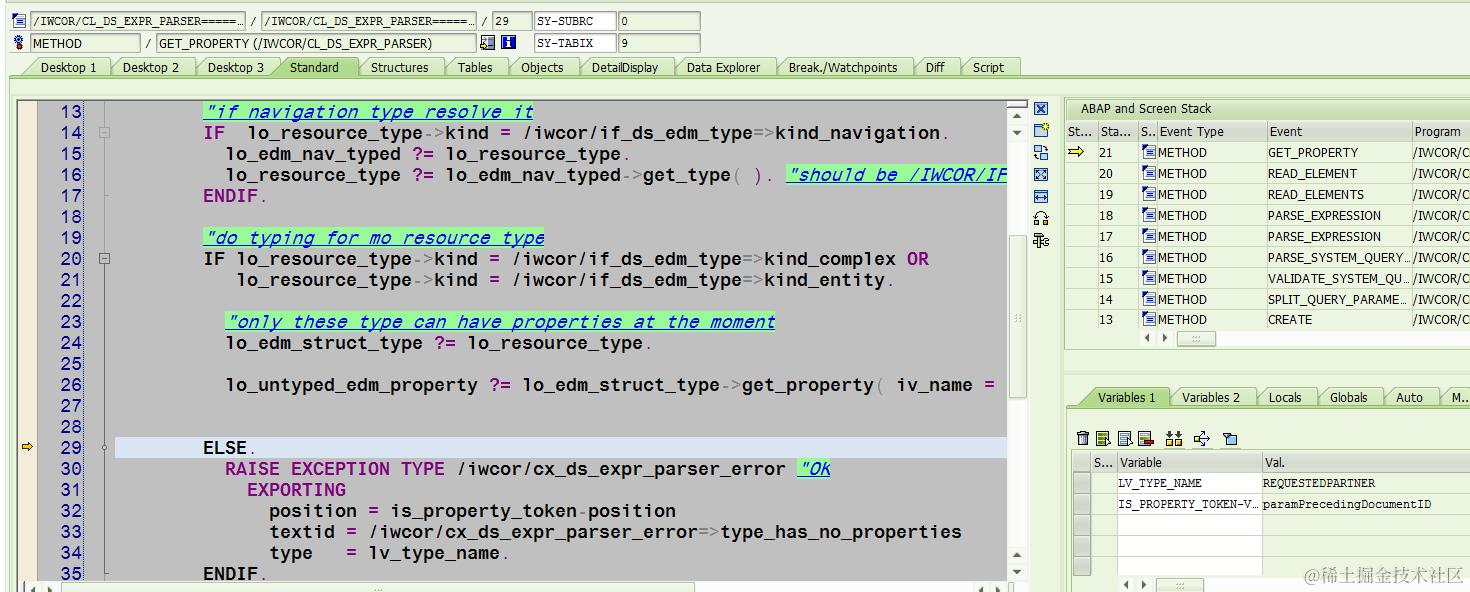Click the blue arrows navigation icon in variables
Image resolution: width=1470 pixels, height=592 pixels.
1202,438
